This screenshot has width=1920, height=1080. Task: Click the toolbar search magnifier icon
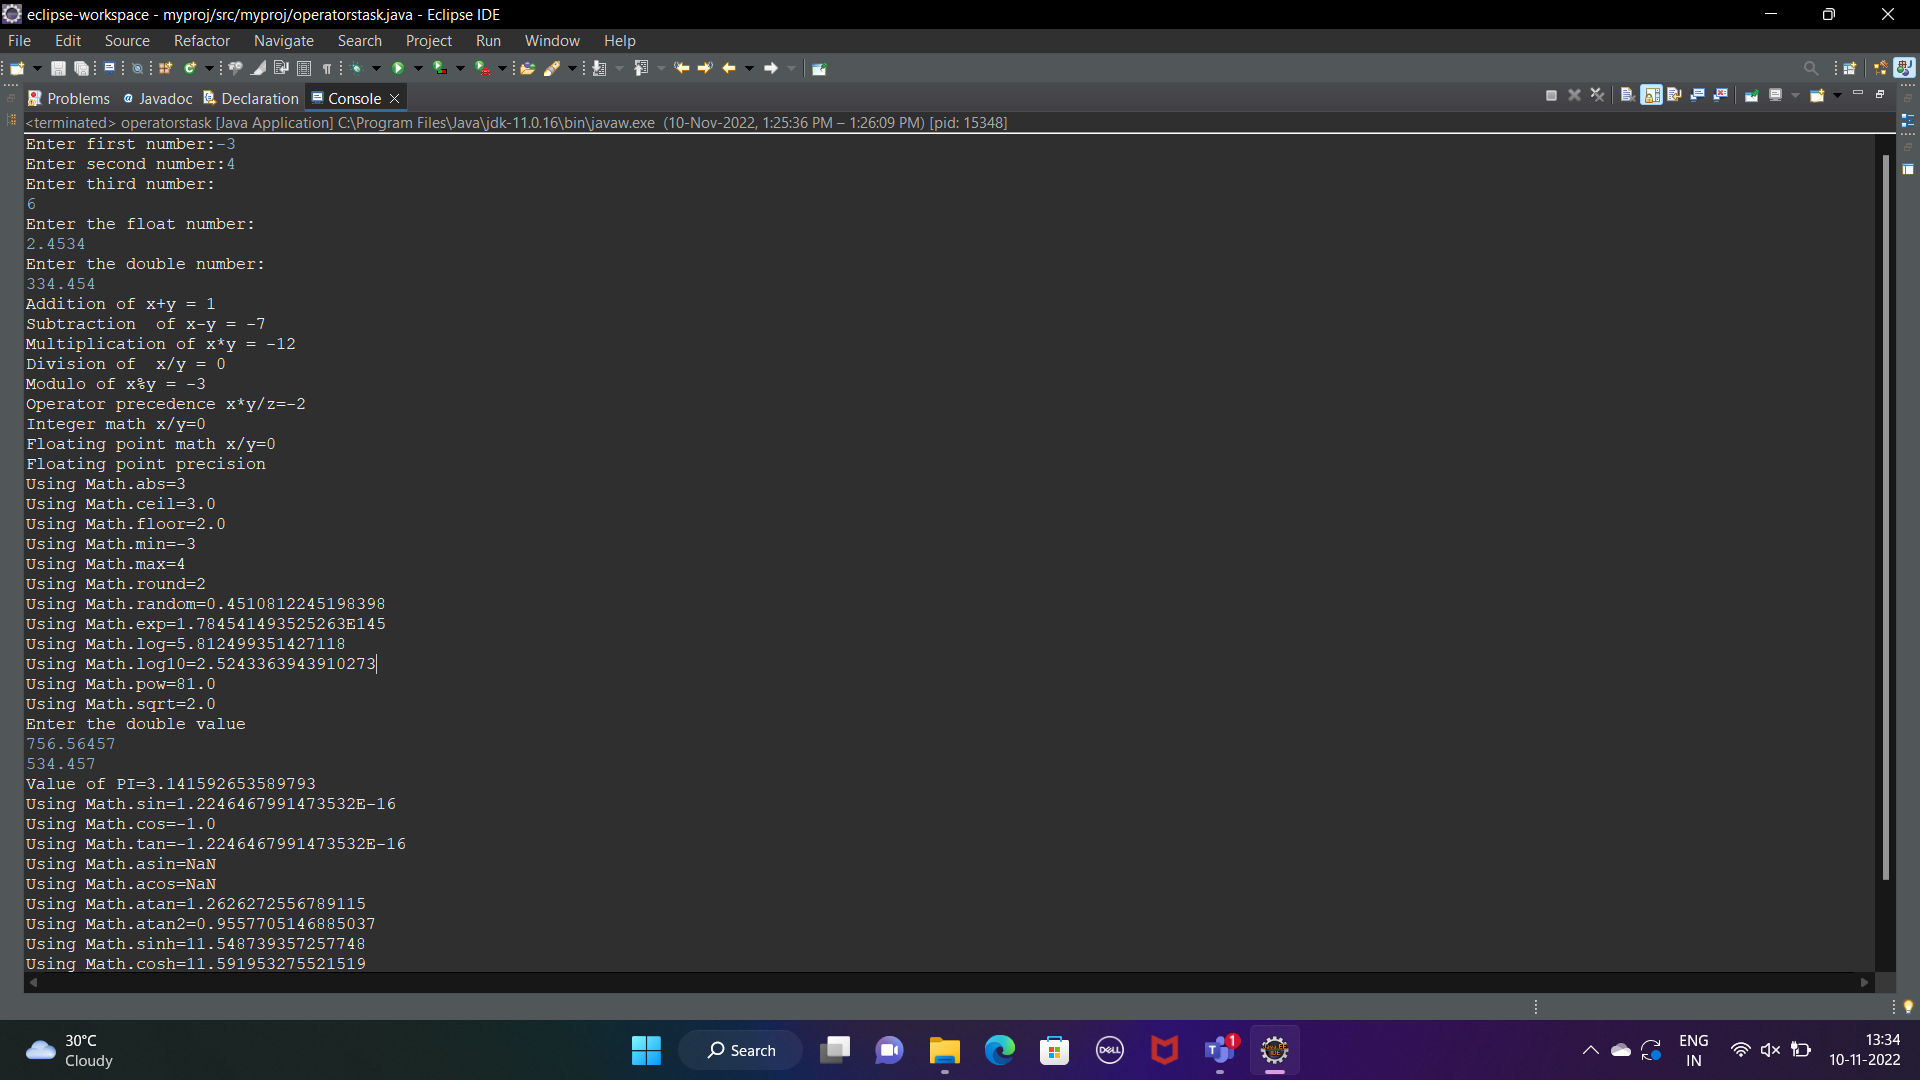pos(1810,68)
